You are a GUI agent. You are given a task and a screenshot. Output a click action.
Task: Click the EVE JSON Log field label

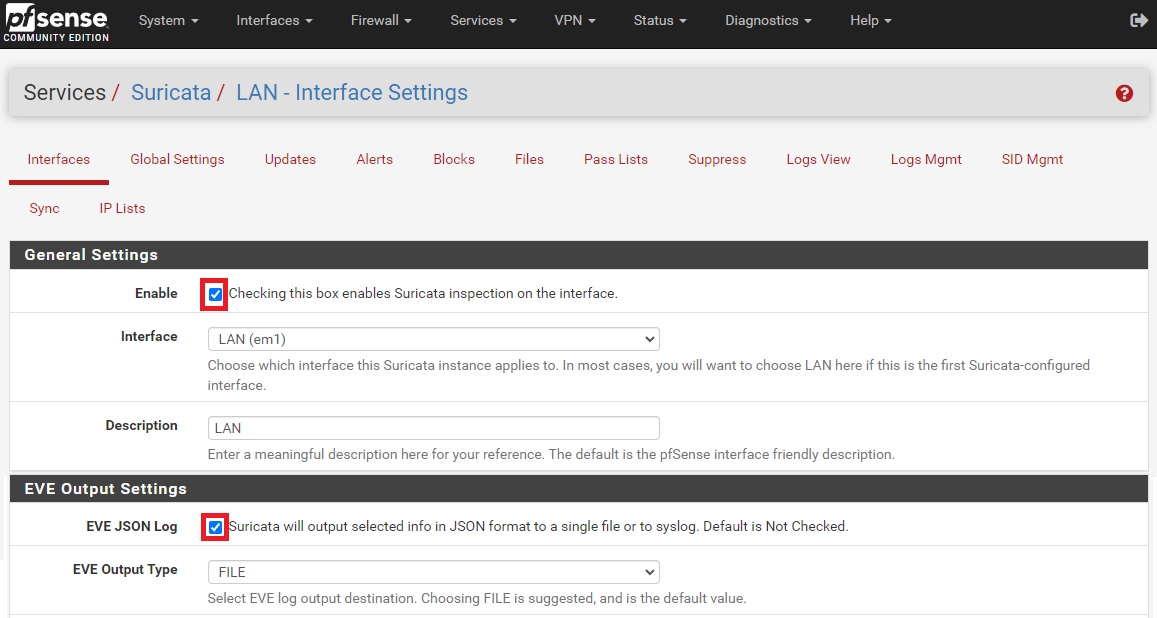point(131,526)
